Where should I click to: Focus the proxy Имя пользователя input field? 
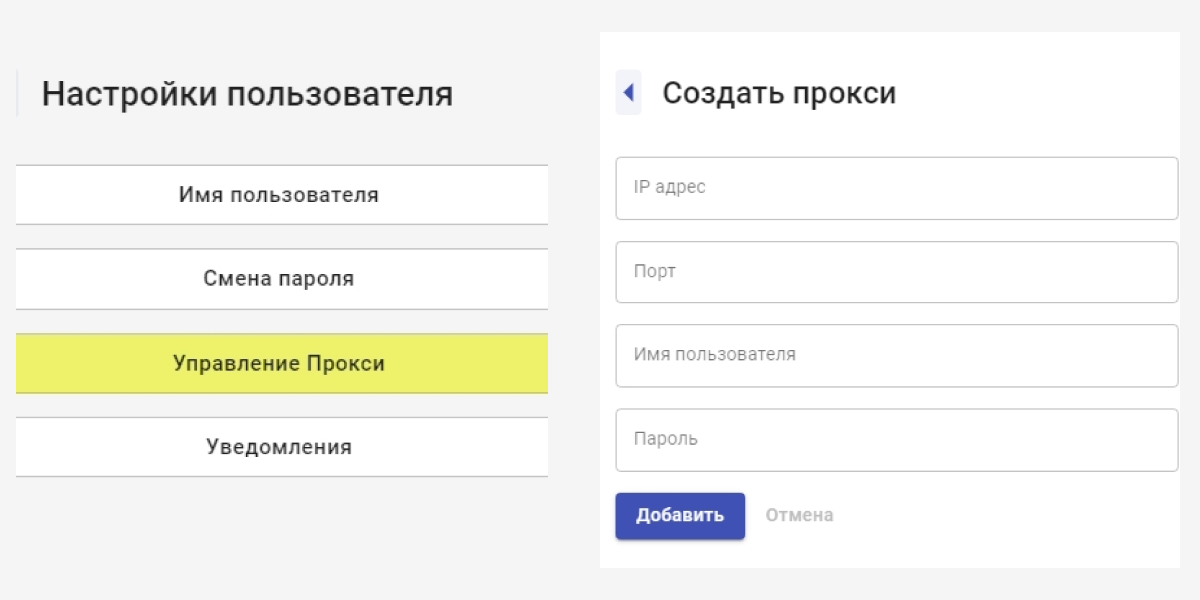(897, 356)
